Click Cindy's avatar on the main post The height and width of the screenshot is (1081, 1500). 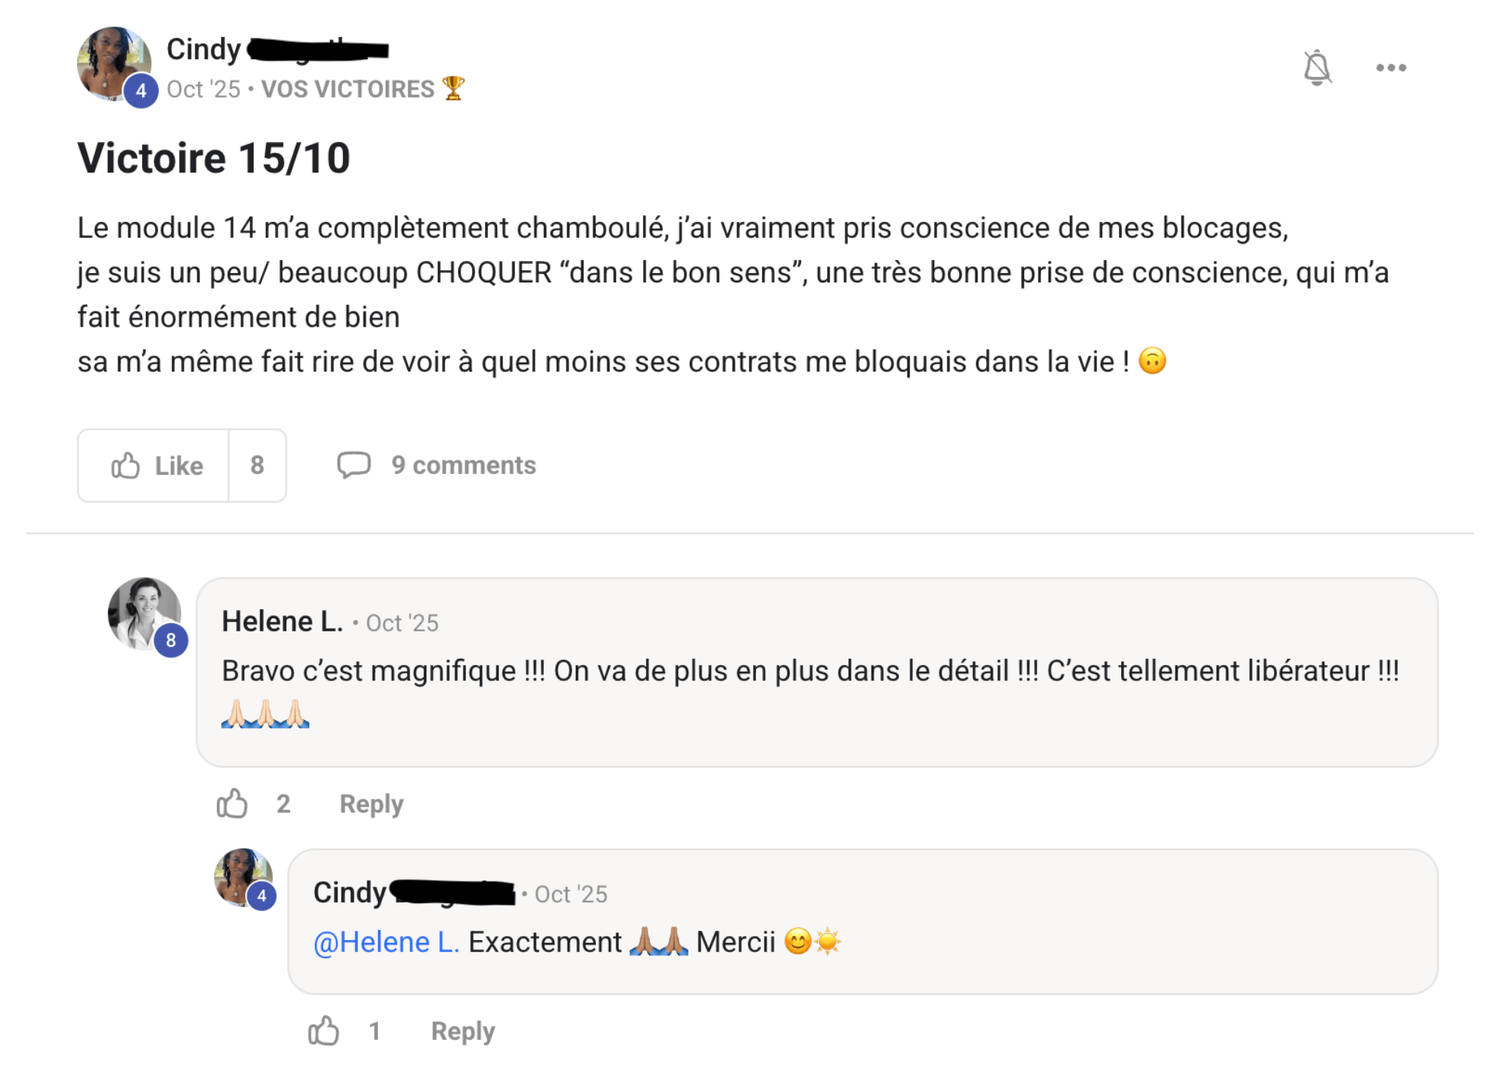pyautogui.click(x=113, y=63)
